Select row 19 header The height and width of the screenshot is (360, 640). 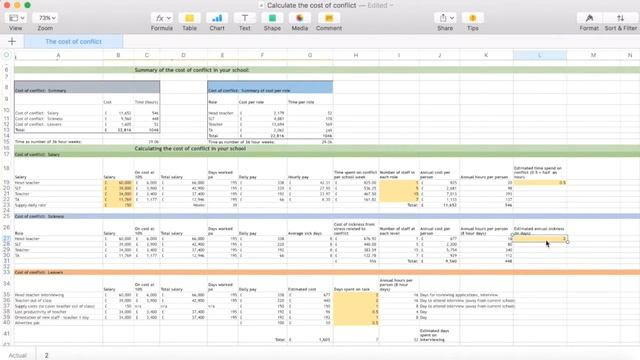point(7,182)
